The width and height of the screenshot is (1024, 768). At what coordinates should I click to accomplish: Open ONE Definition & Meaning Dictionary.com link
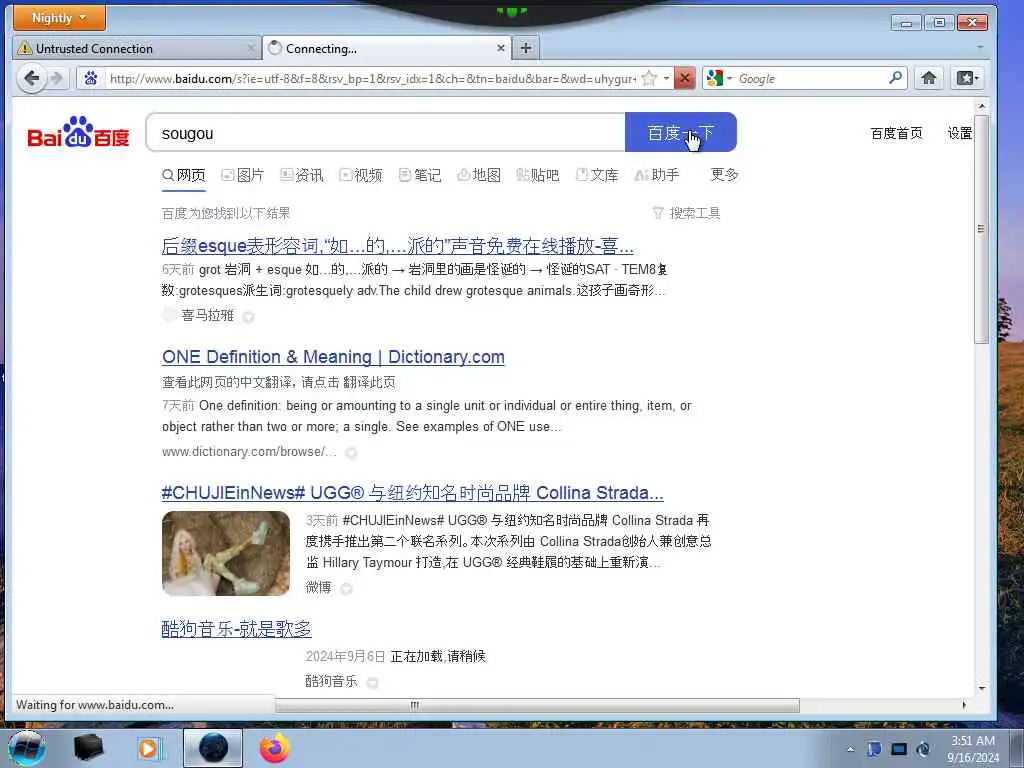point(333,357)
